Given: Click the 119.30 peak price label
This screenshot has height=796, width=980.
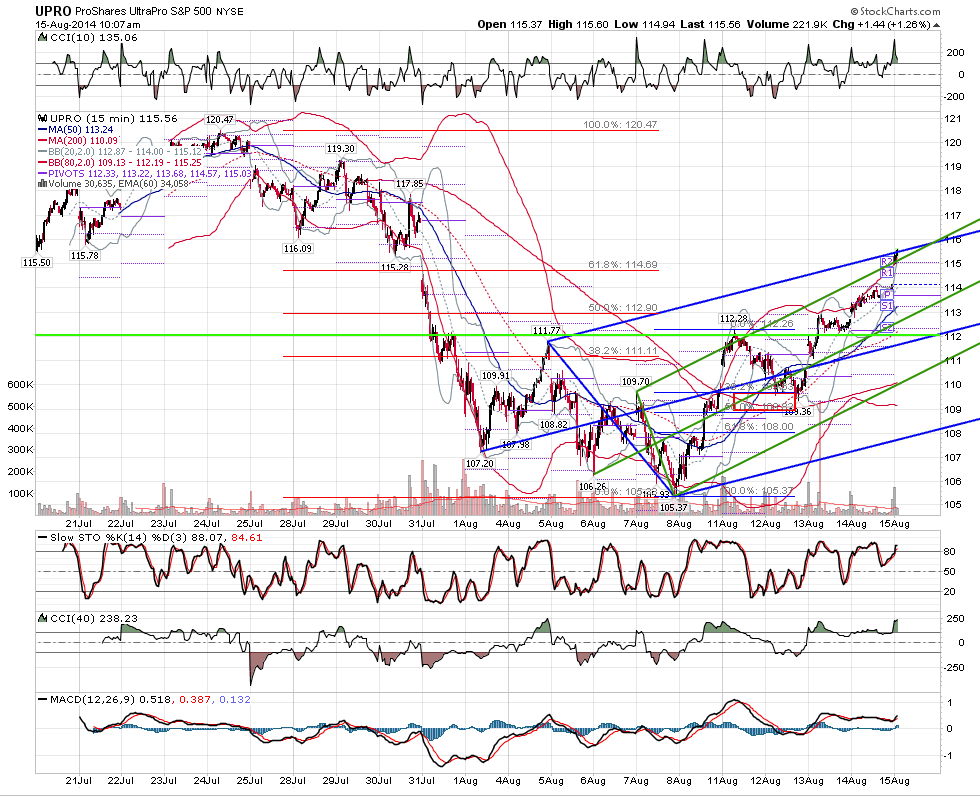Looking at the screenshot, I should click(x=340, y=149).
